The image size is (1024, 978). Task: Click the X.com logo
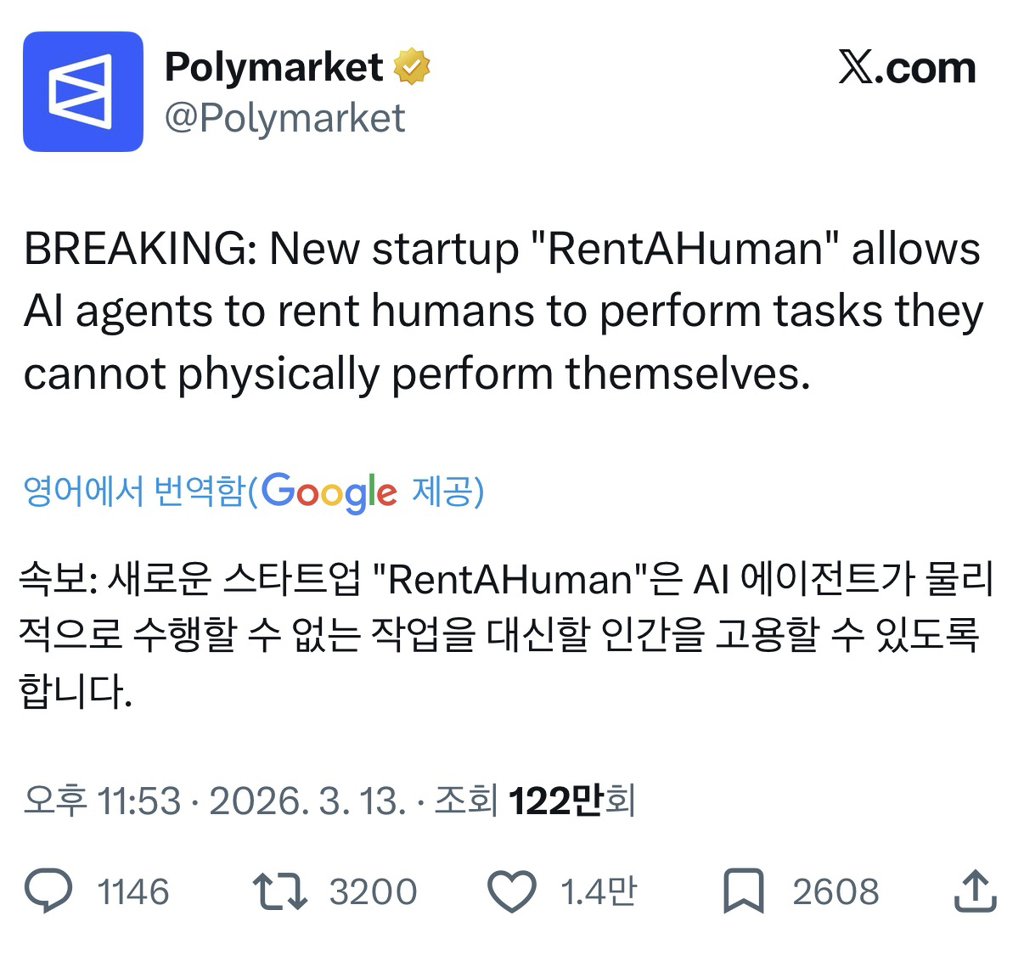coord(906,67)
